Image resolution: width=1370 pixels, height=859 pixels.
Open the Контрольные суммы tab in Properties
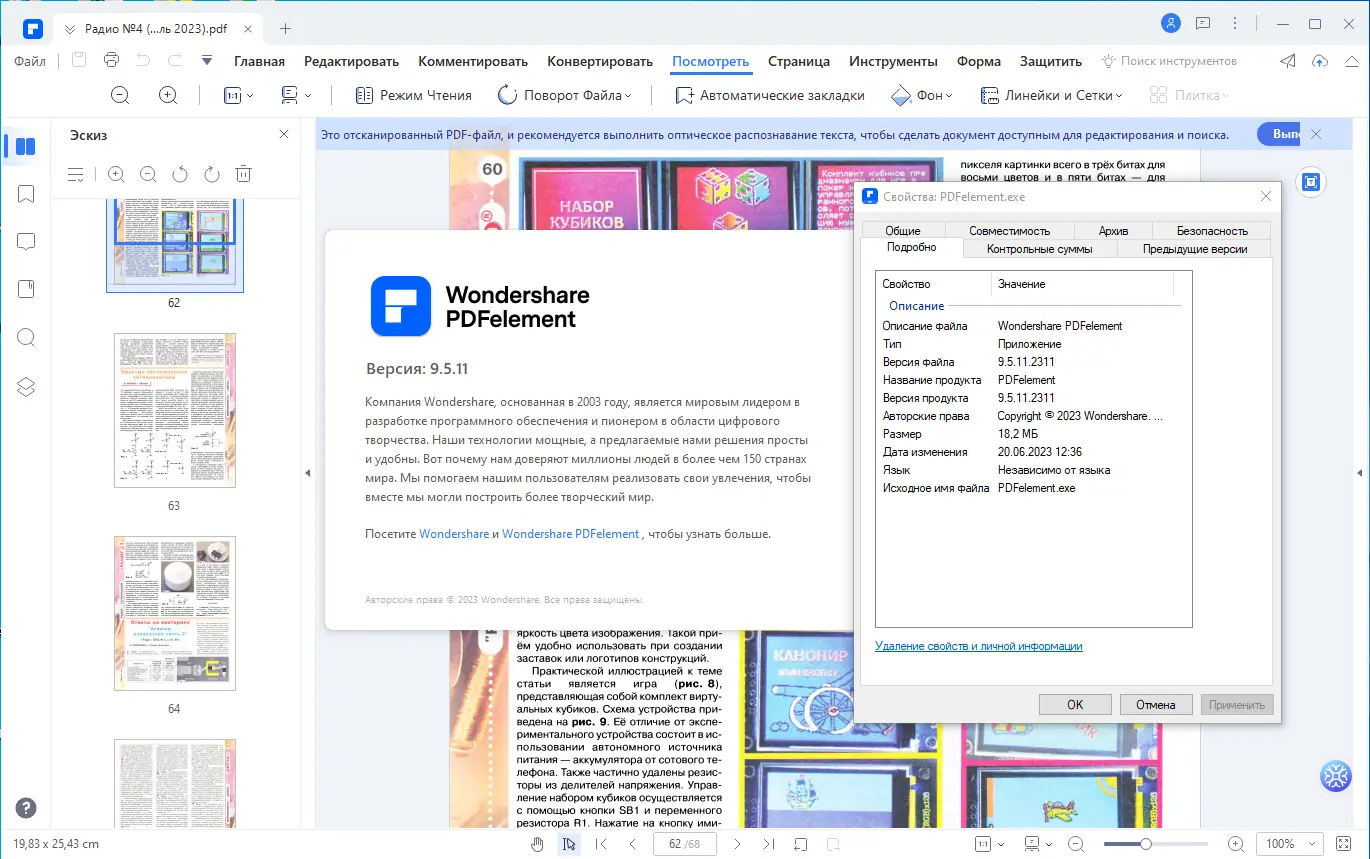[x=1040, y=249]
